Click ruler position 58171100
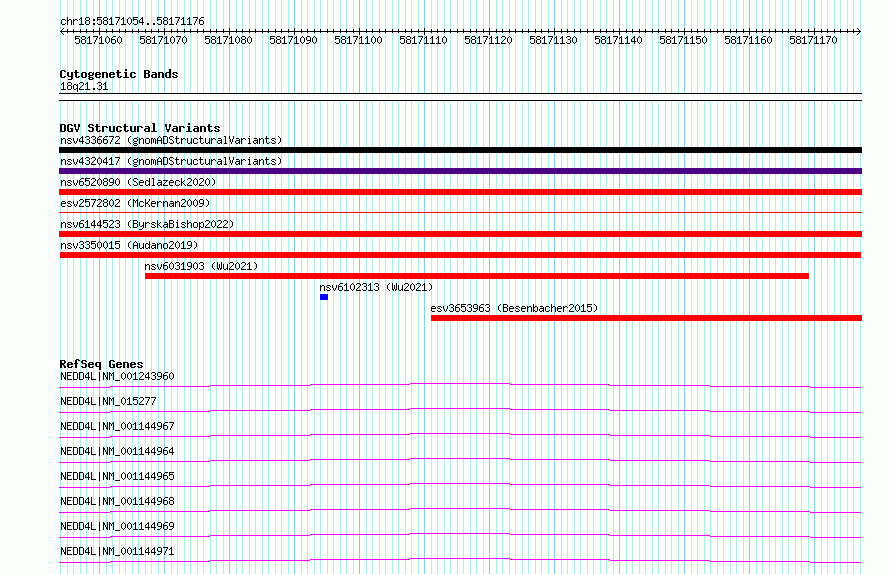 (358, 40)
